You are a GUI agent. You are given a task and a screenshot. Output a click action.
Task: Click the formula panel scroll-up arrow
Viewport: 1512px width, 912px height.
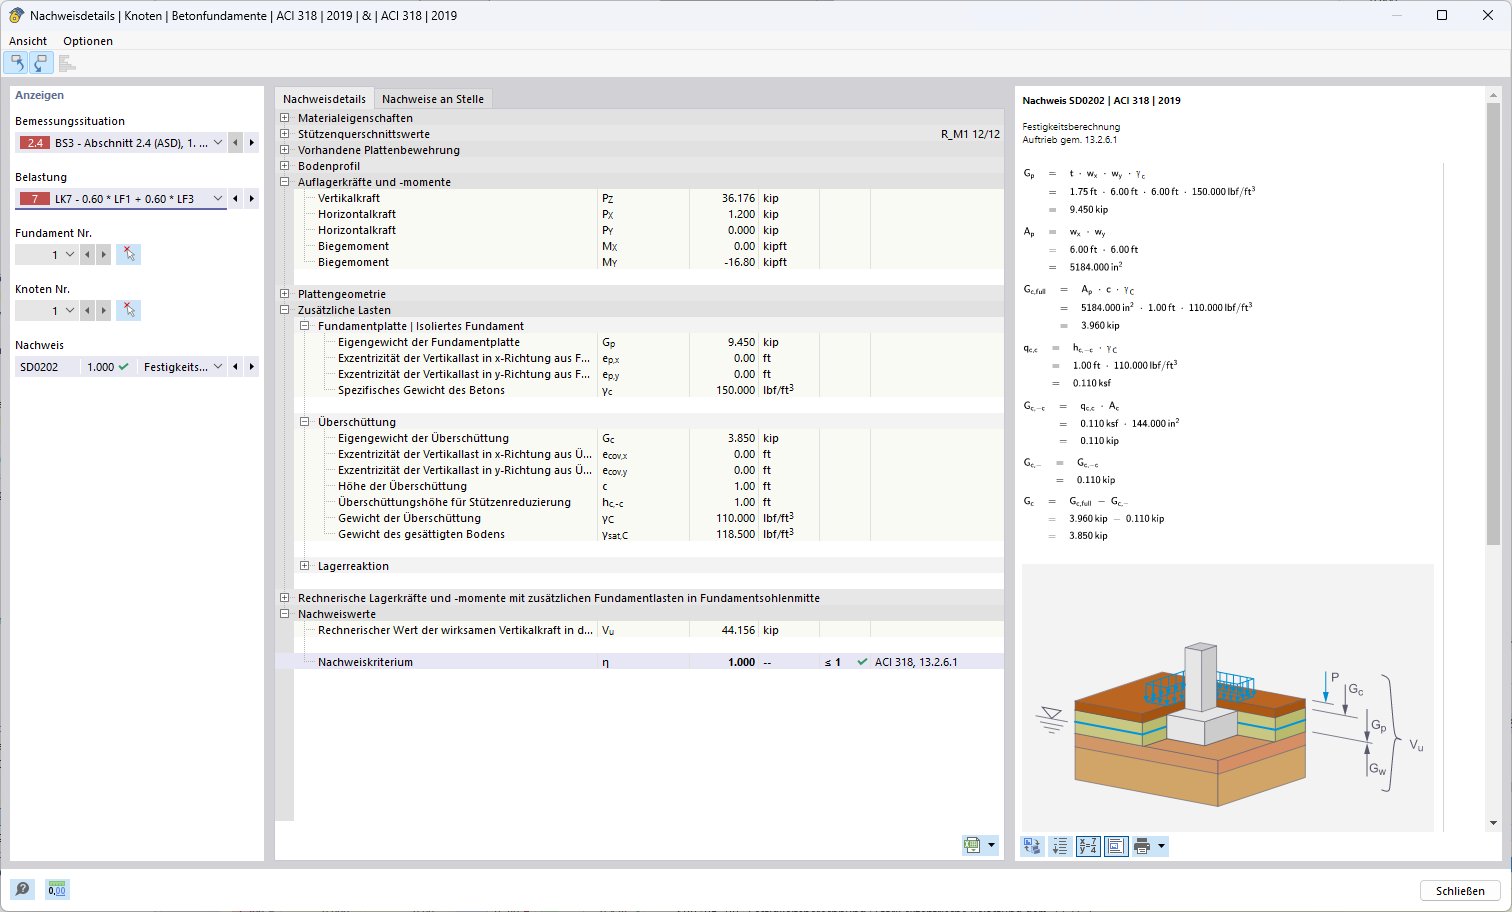coord(1493,96)
